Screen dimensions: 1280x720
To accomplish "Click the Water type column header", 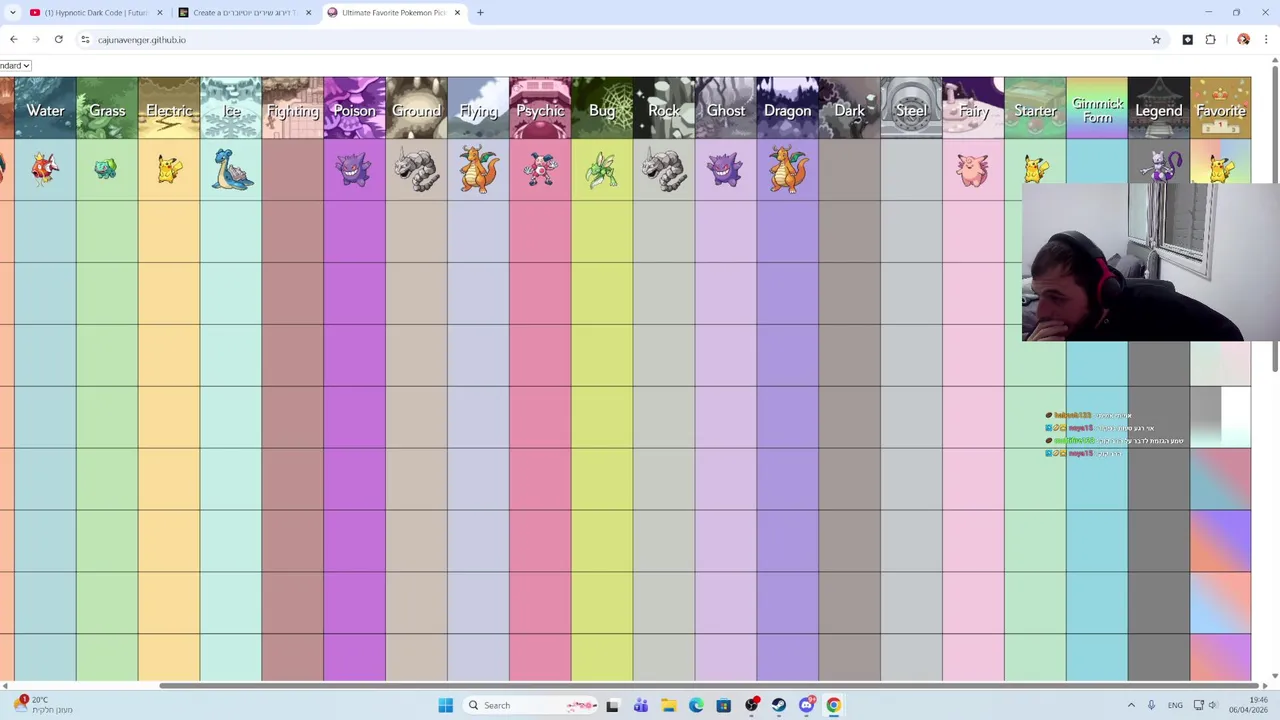I will pyautogui.click(x=45, y=108).
